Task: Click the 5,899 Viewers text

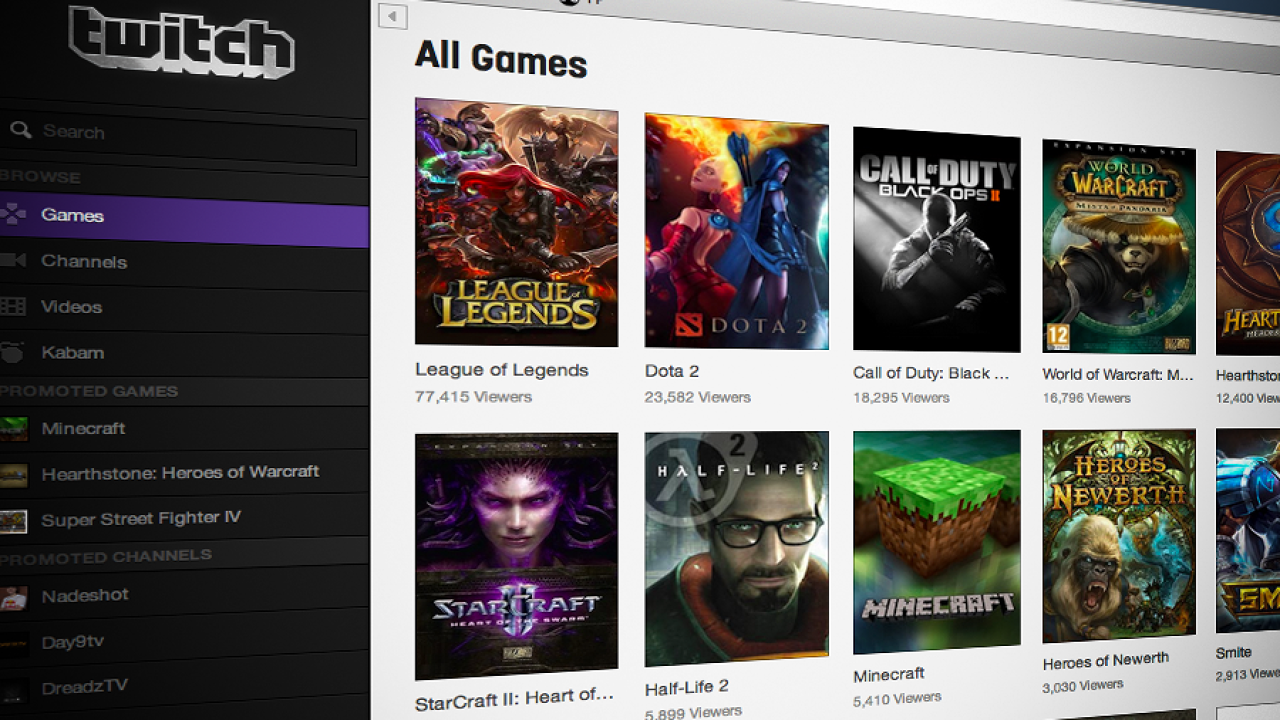Action: tap(694, 713)
